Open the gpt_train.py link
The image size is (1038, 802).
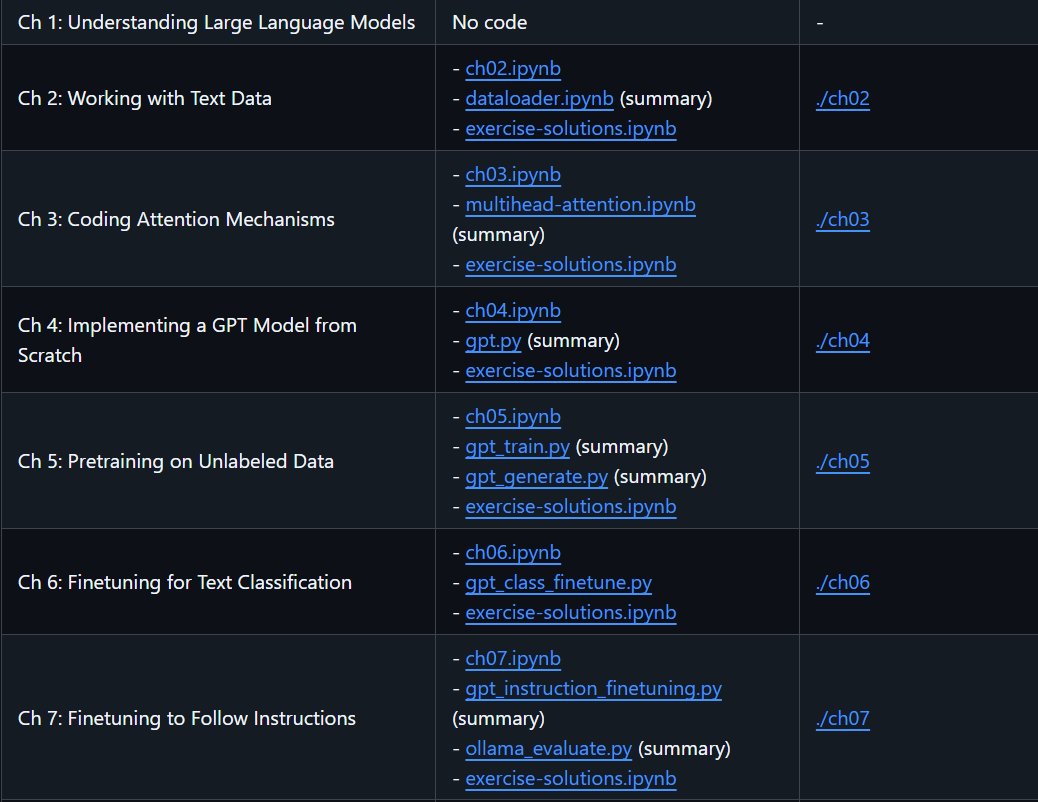click(518, 446)
